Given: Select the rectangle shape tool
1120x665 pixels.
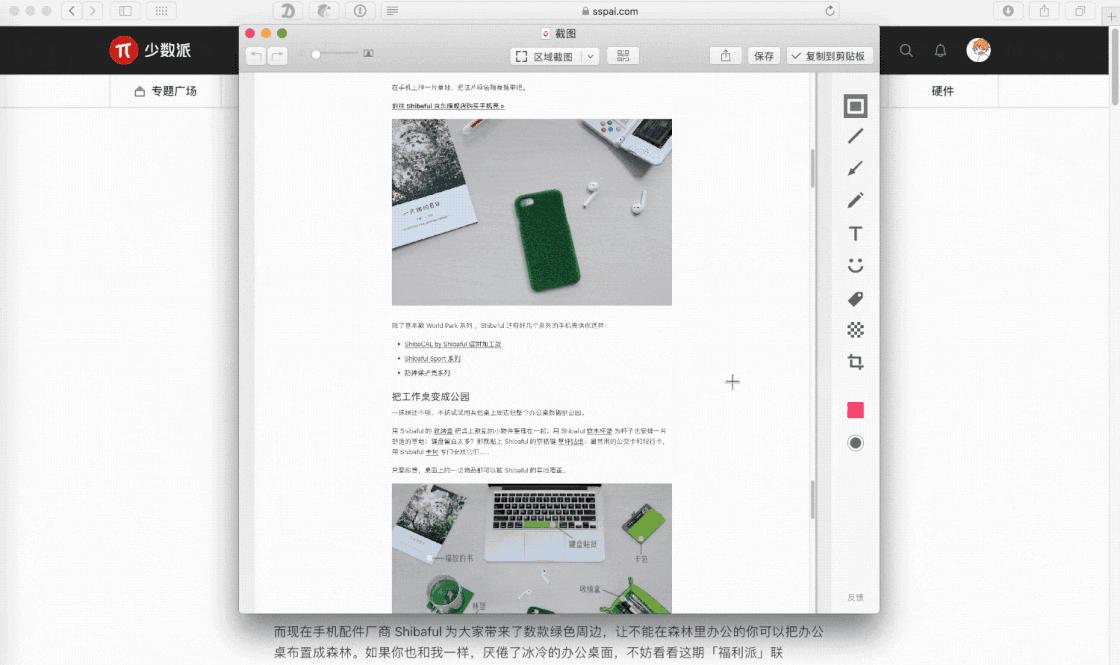Looking at the screenshot, I should point(855,106).
